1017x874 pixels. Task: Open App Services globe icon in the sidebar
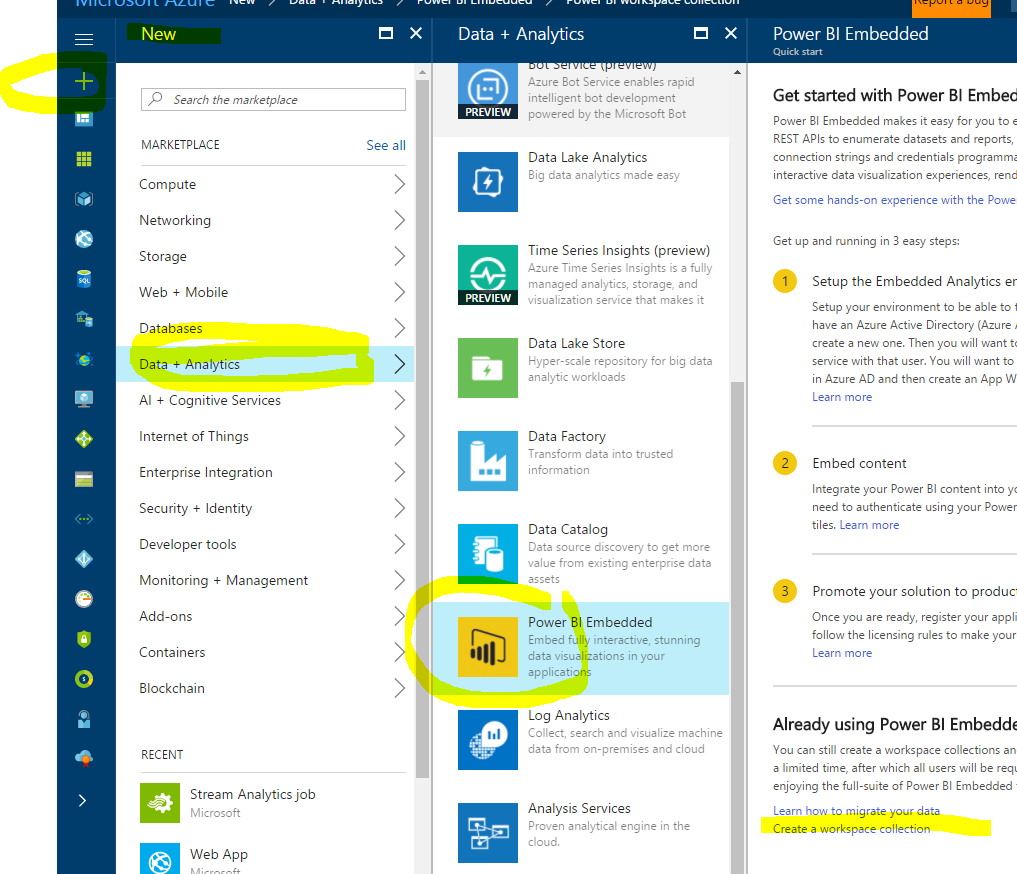84,239
